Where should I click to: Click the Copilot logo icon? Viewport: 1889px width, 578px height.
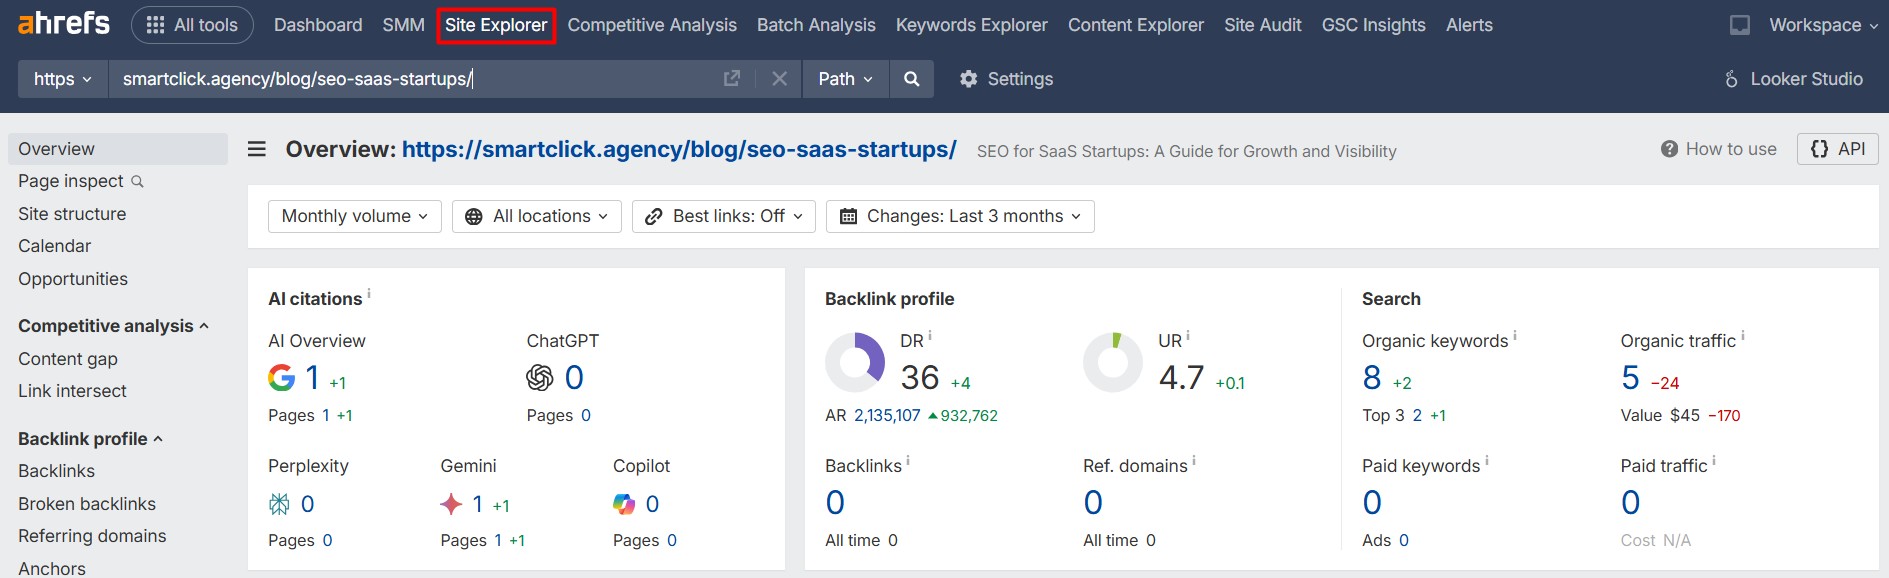point(624,504)
